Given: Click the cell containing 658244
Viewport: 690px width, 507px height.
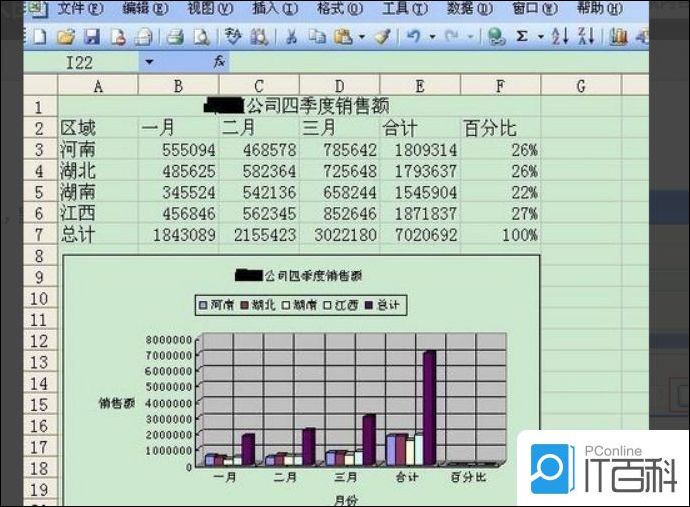Looking at the screenshot, I should [x=339, y=192].
